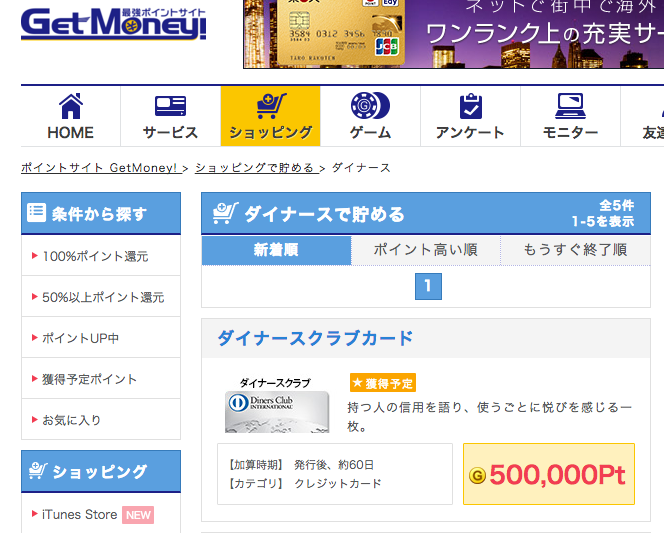Click the 全5件 1-5を表示 count text
The image size is (664, 533).
(603, 213)
